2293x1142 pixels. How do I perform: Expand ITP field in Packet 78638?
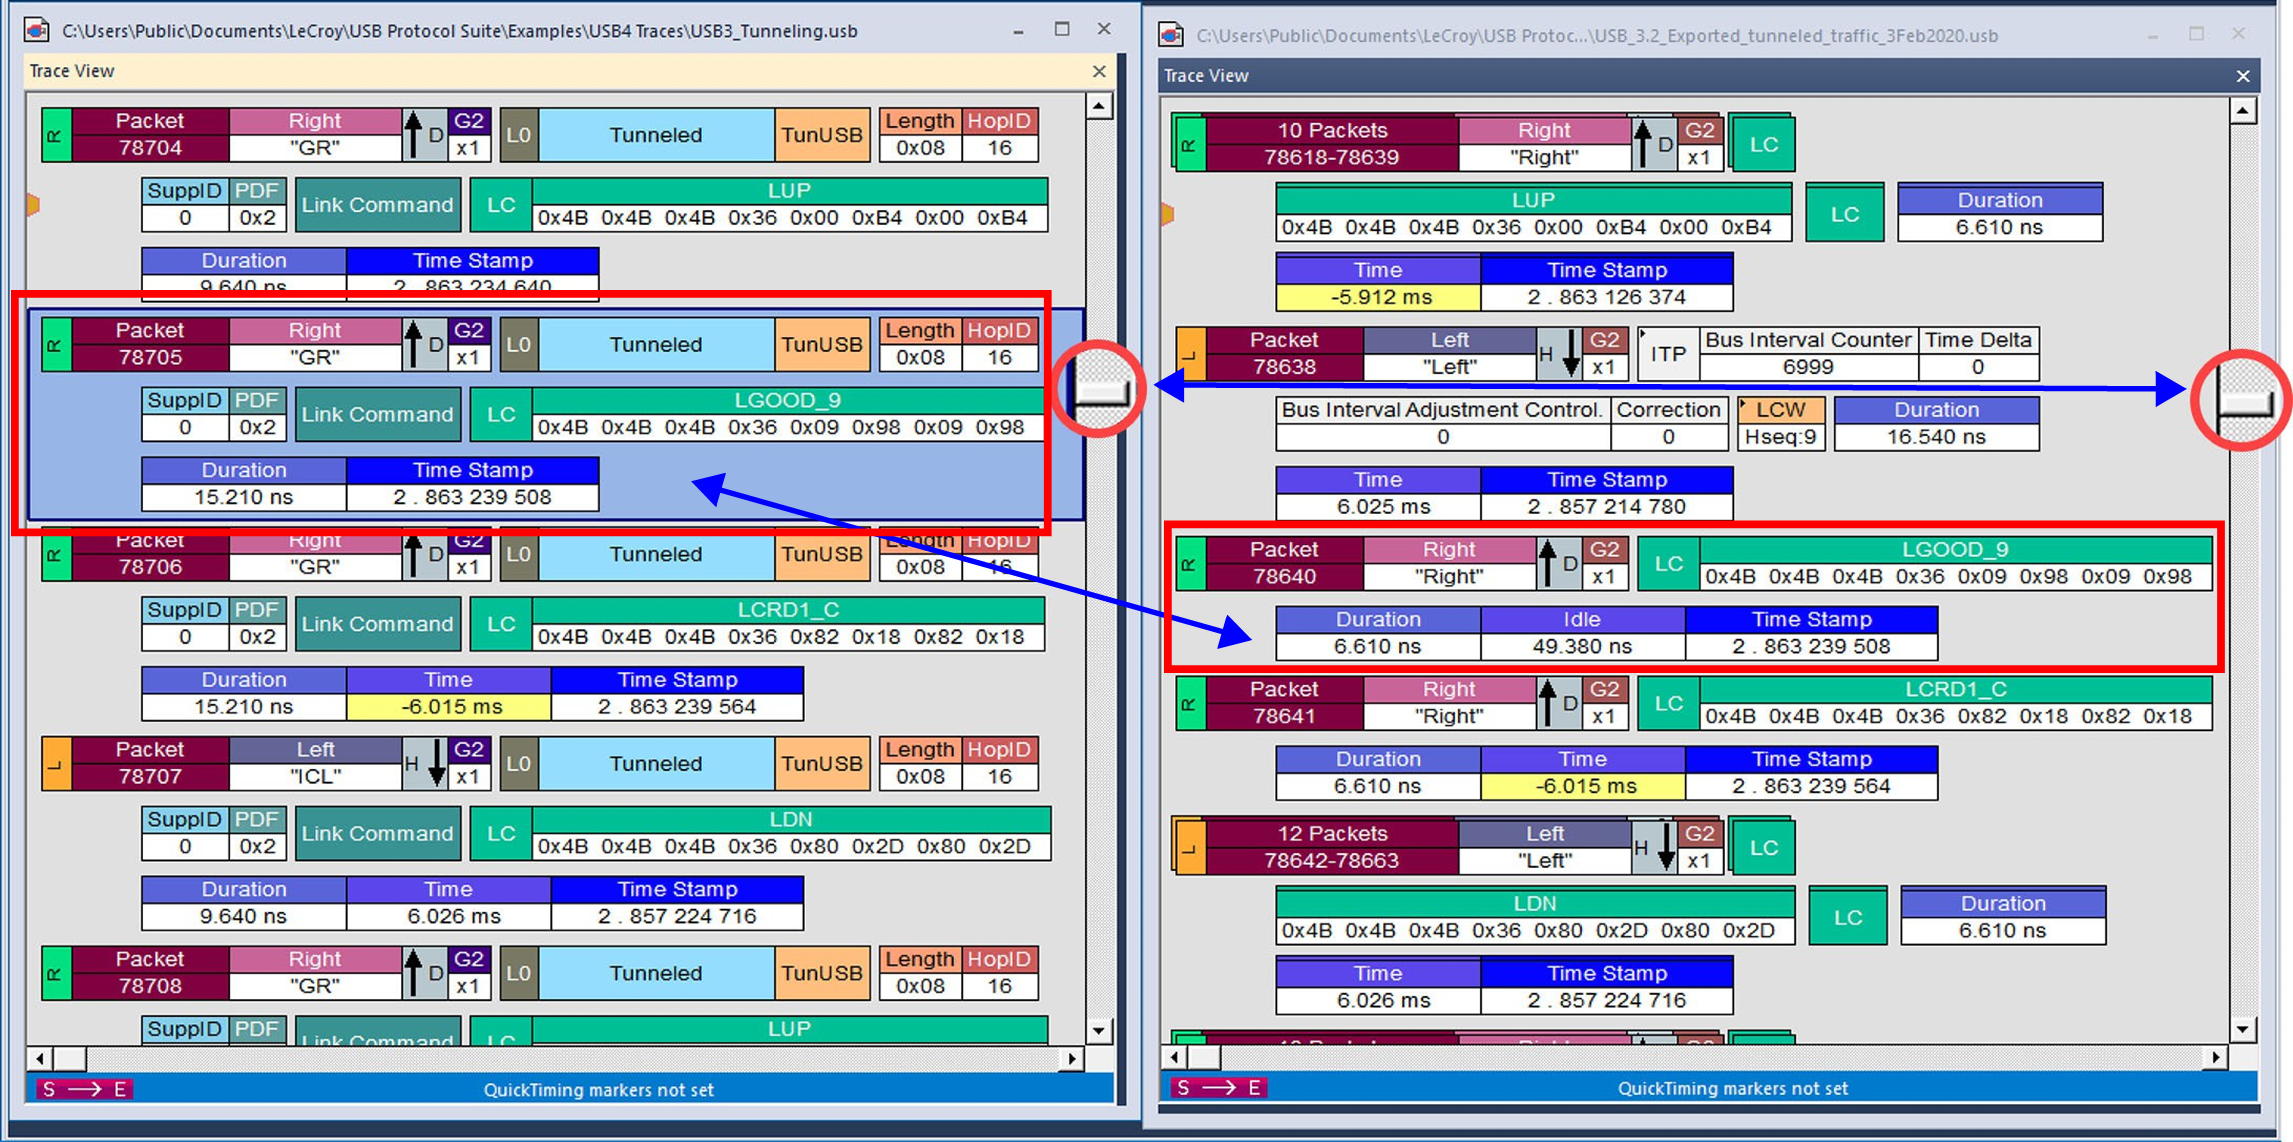point(1644,334)
